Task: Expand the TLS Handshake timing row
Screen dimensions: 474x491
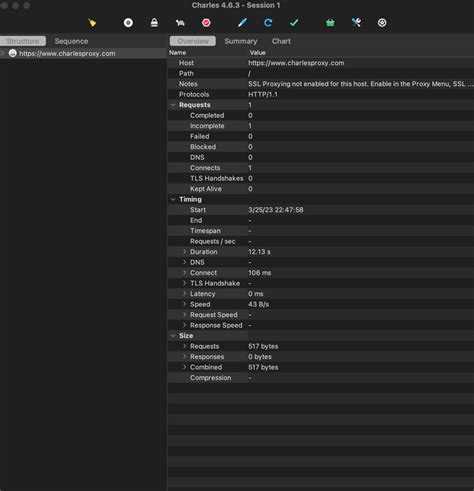Action: click(184, 283)
